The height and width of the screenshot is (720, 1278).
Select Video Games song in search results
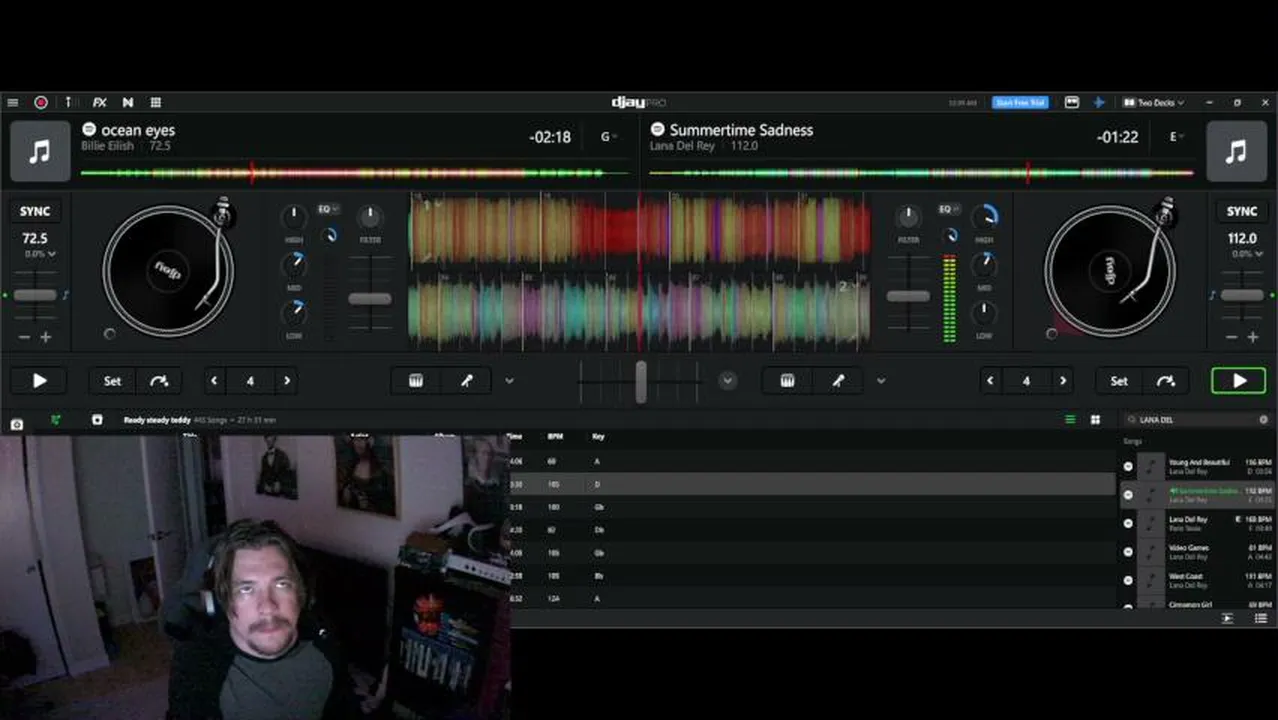click(x=1195, y=551)
